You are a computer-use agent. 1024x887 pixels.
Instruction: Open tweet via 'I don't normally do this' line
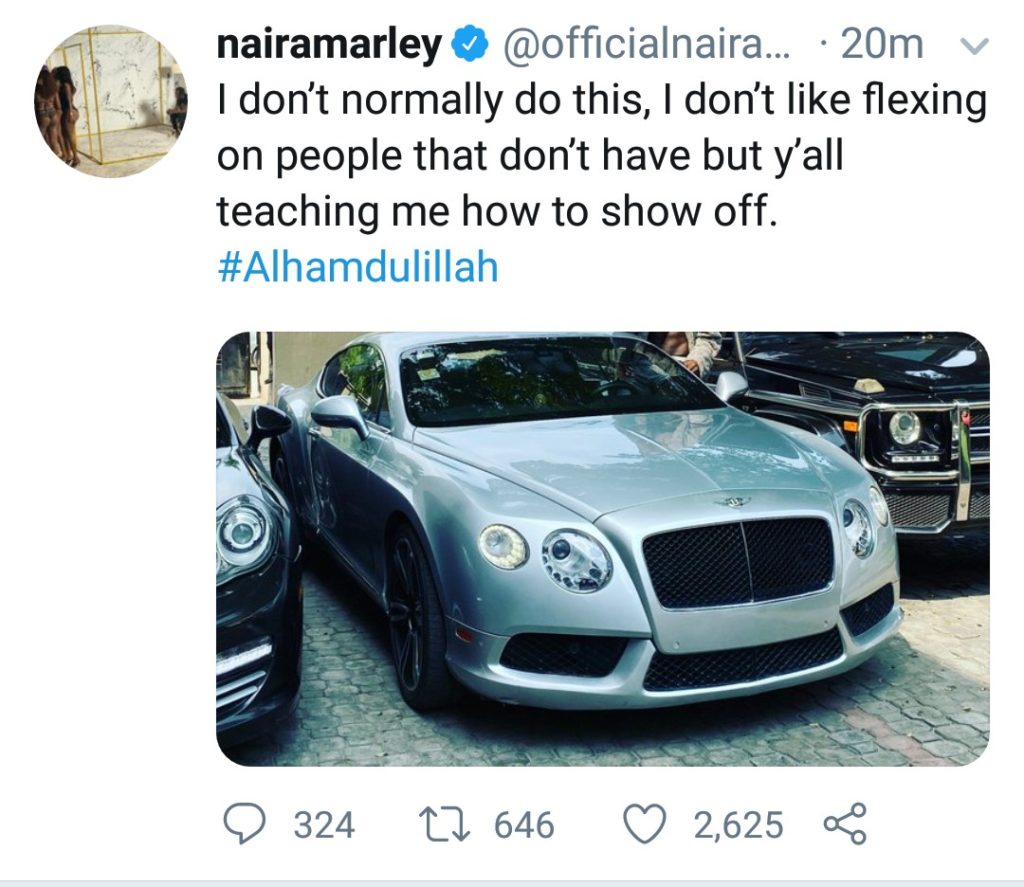[x=601, y=101]
